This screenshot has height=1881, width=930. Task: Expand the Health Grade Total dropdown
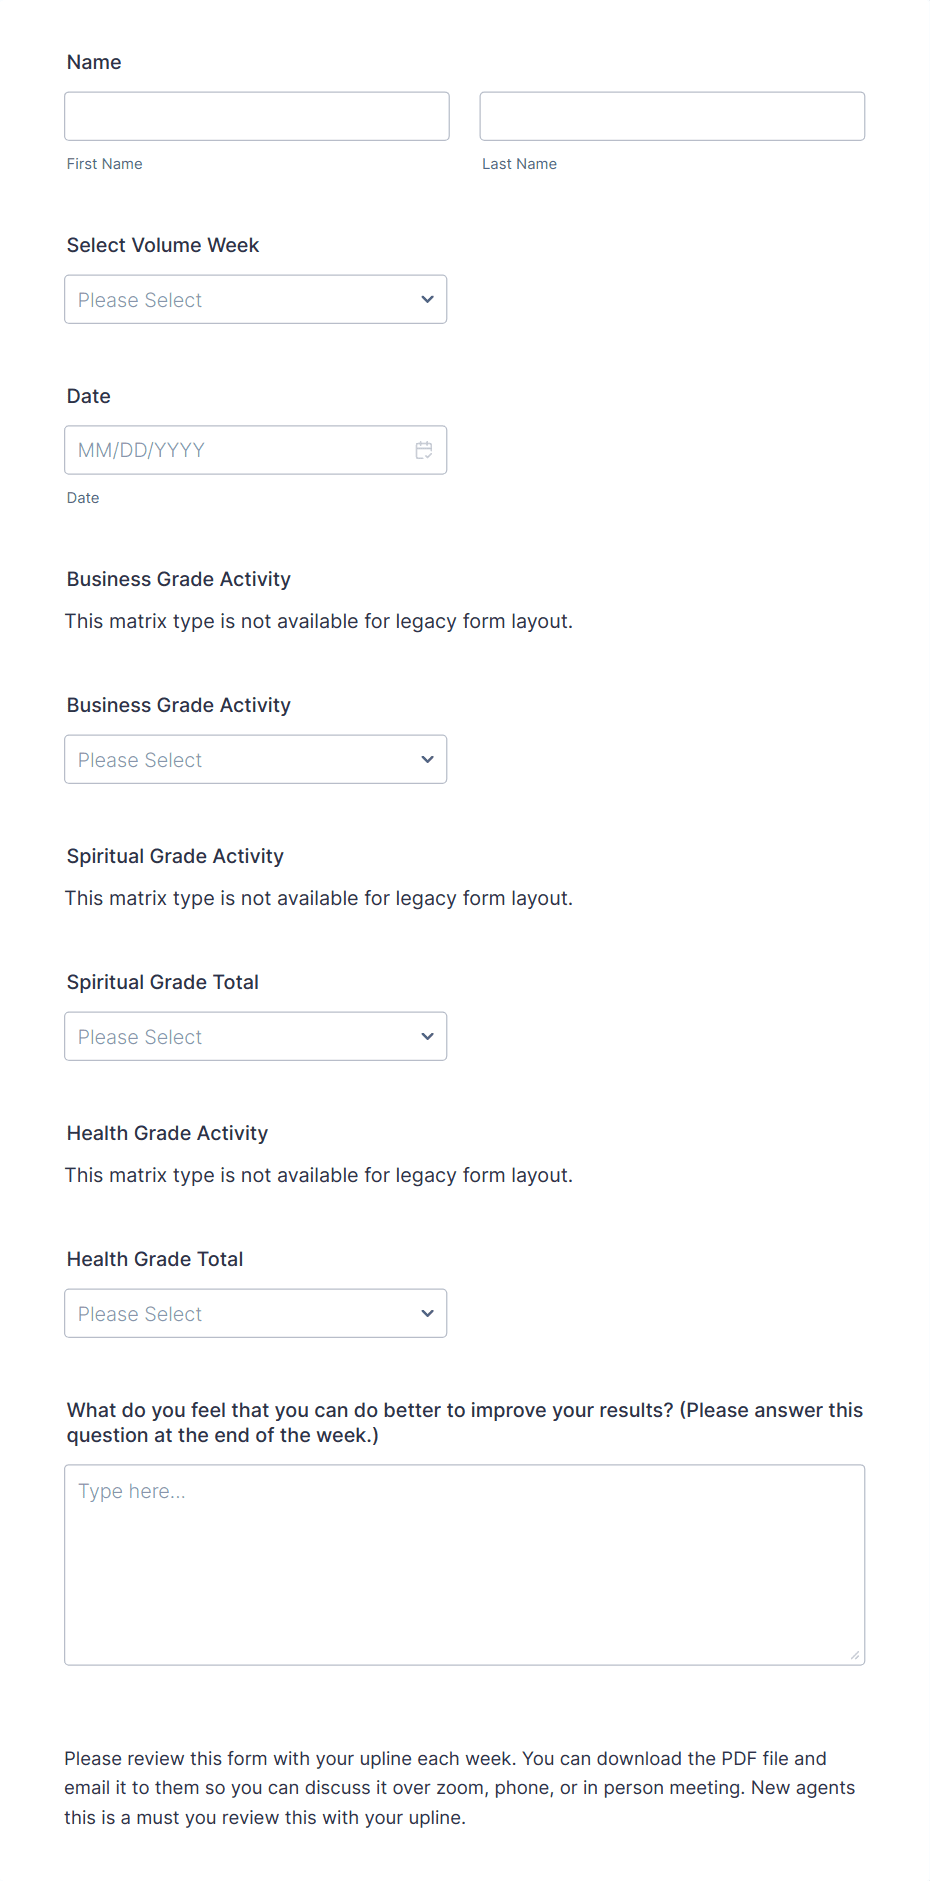pyautogui.click(x=256, y=1313)
